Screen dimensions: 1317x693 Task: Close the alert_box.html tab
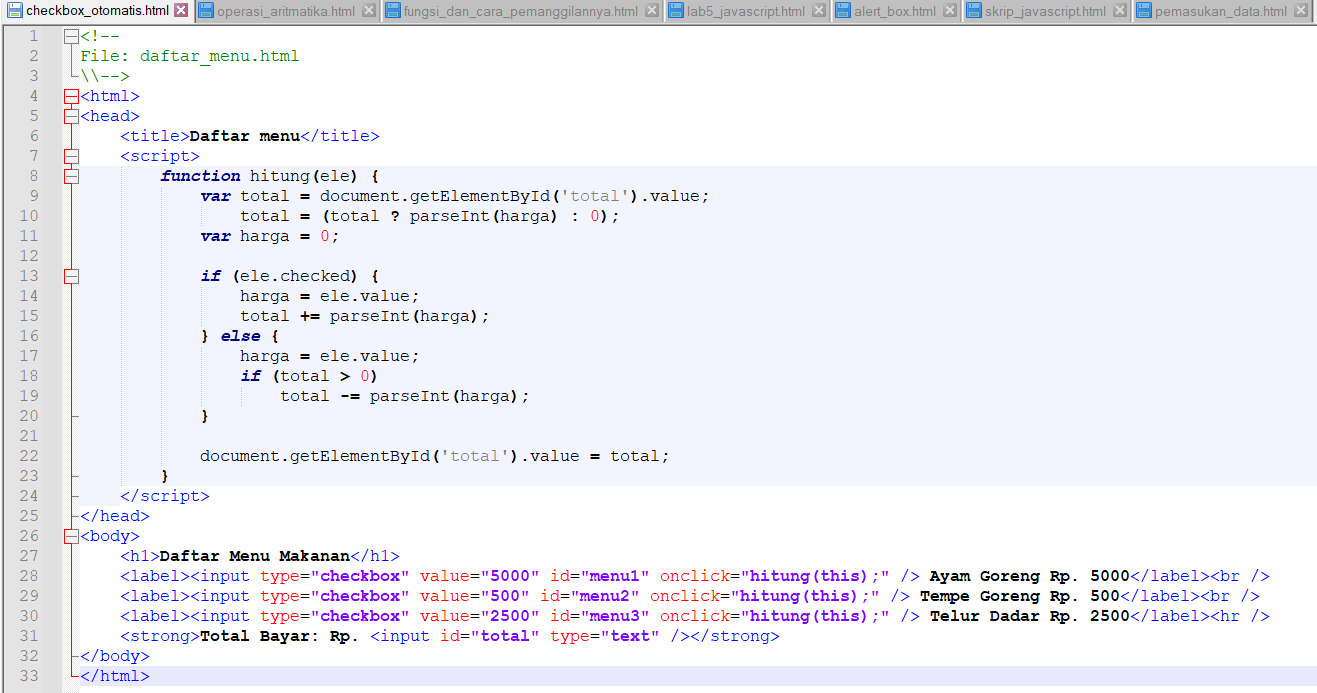point(949,12)
